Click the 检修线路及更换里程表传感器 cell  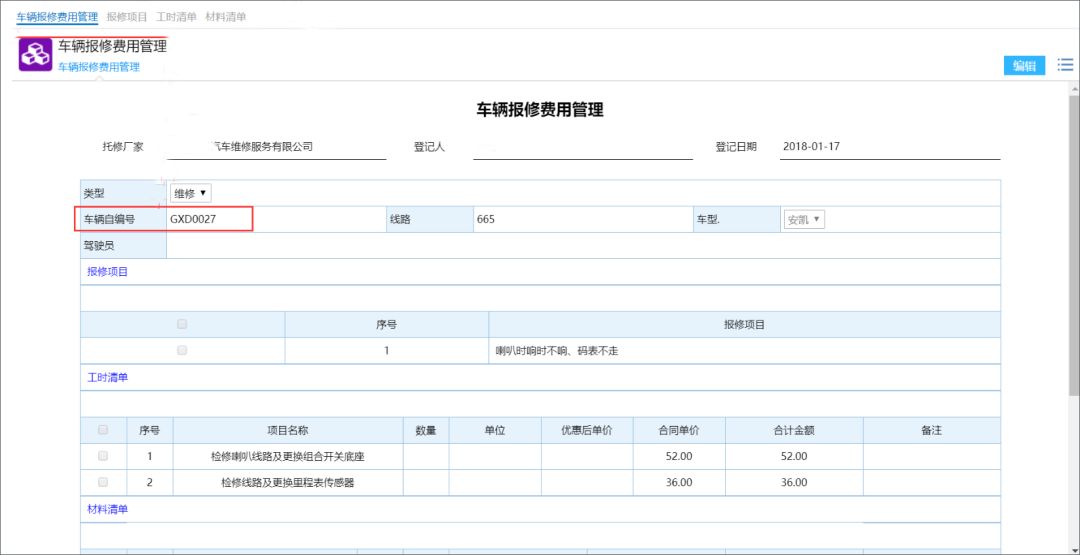tap(287, 482)
